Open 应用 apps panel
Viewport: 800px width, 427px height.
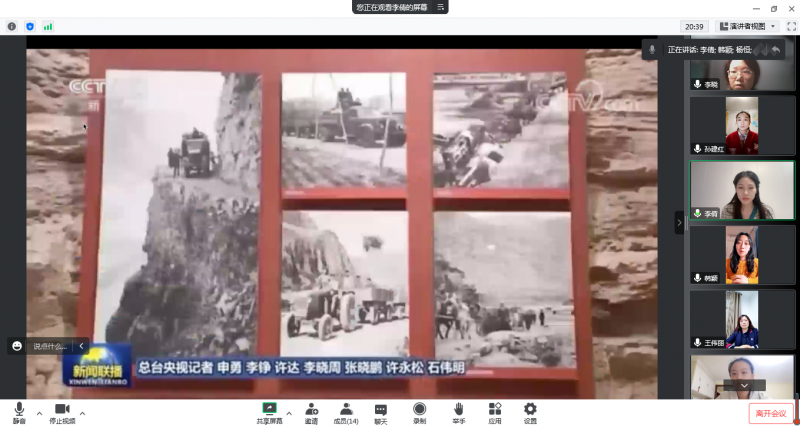pyautogui.click(x=495, y=412)
